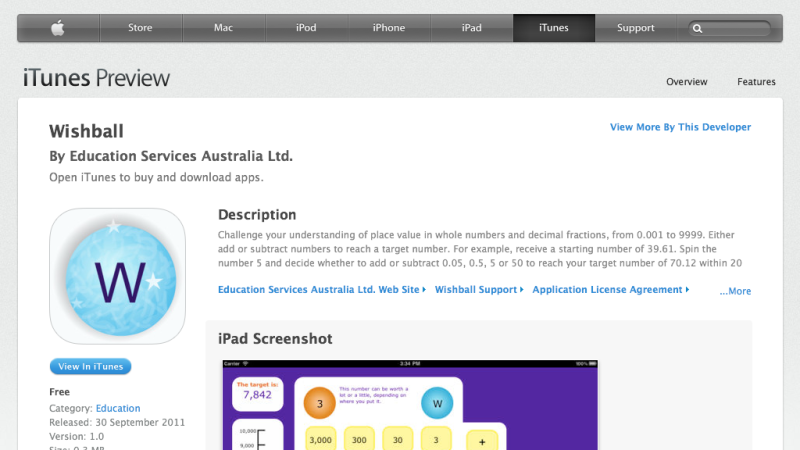The width and height of the screenshot is (800, 450).
Task: Click 'Released: 30 September 2011' text
Action: (117, 422)
